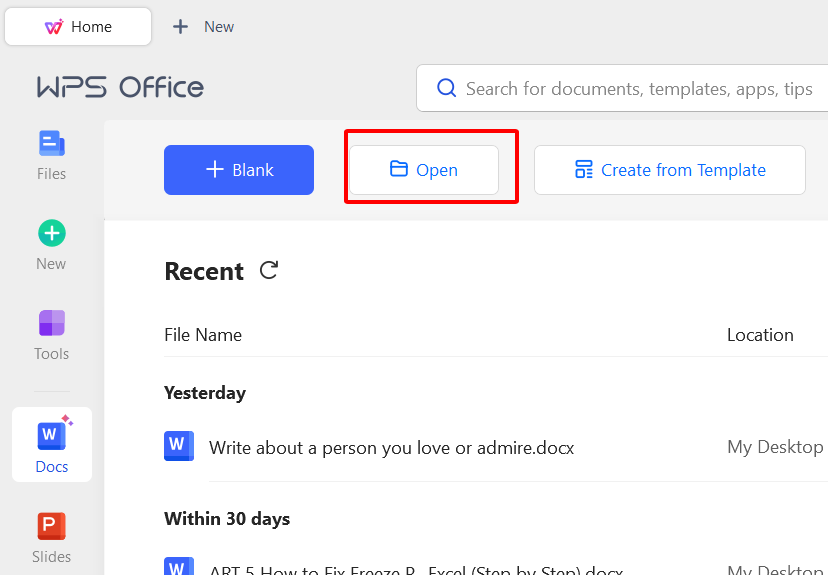Screen dimensions: 828x575
Task: Click the Location column header
Action: pyautogui.click(x=760, y=335)
